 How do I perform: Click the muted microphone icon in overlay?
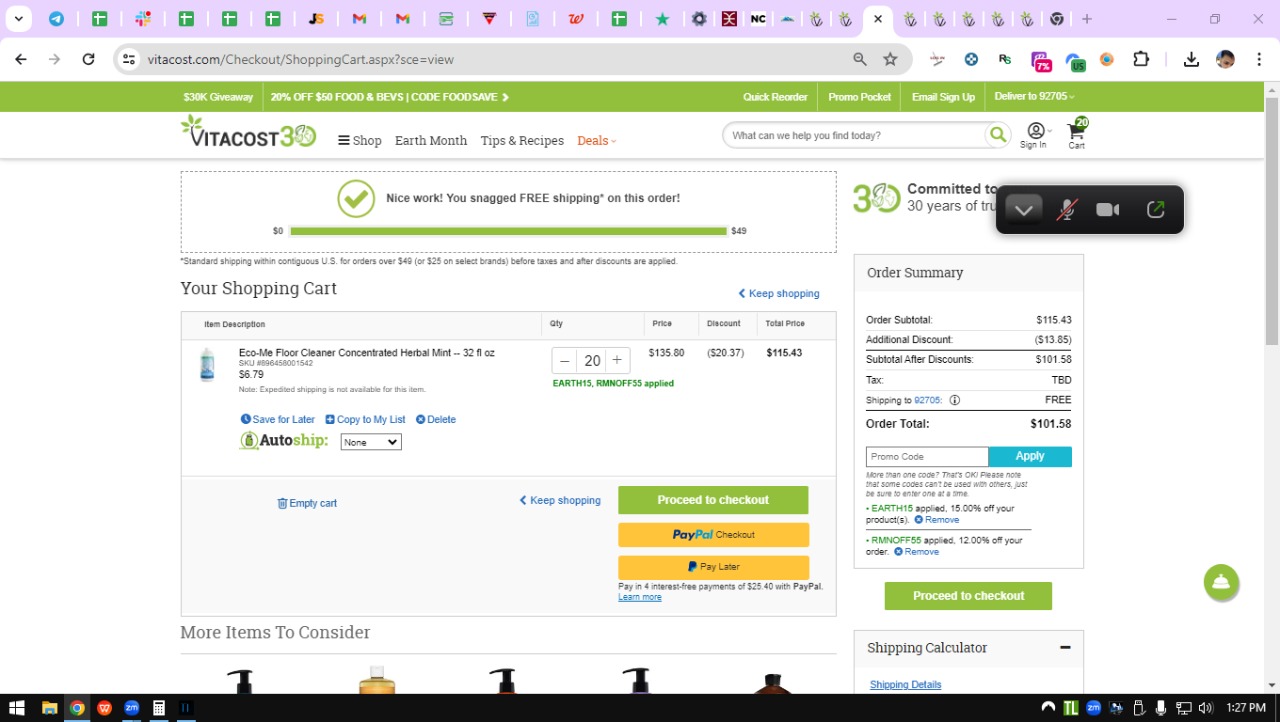[x=1067, y=210]
